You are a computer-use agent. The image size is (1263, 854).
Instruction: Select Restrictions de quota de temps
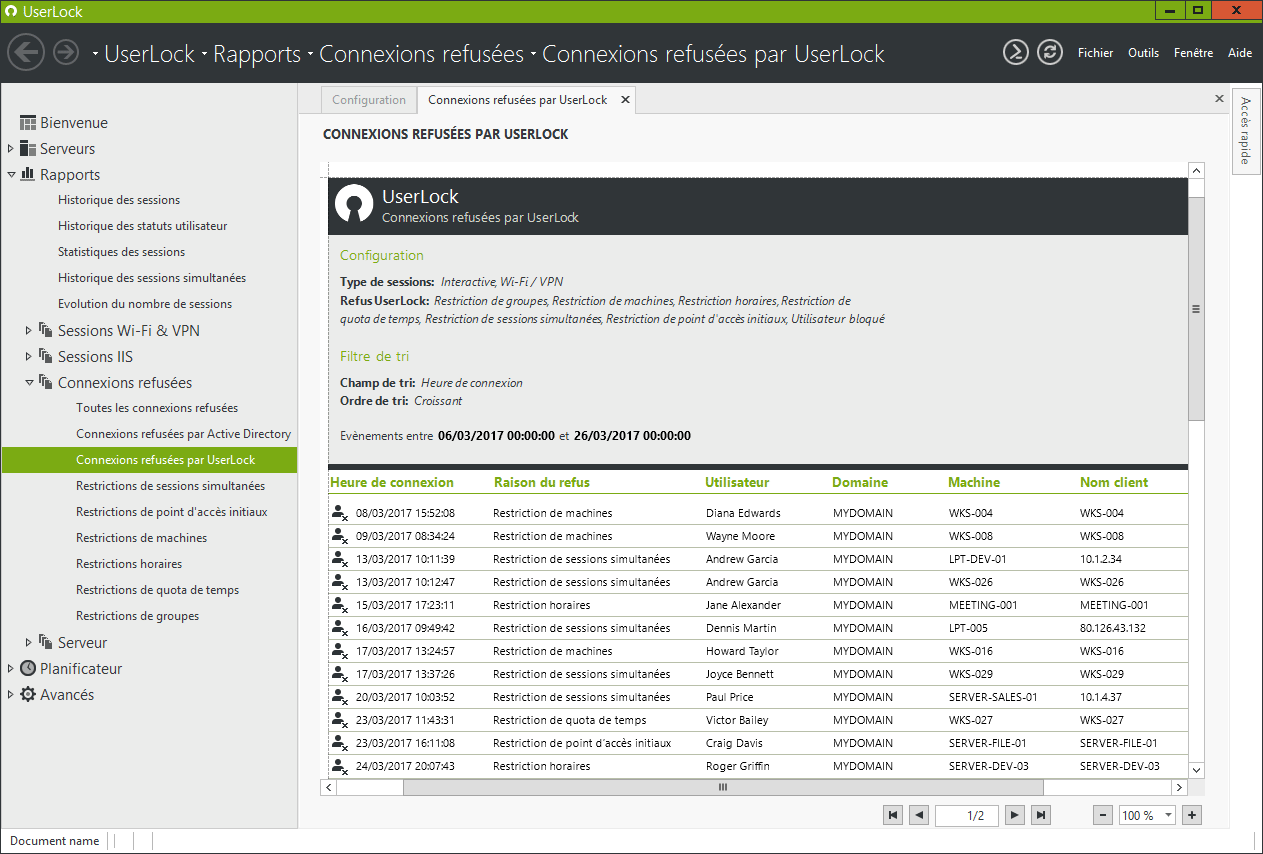(158, 590)
